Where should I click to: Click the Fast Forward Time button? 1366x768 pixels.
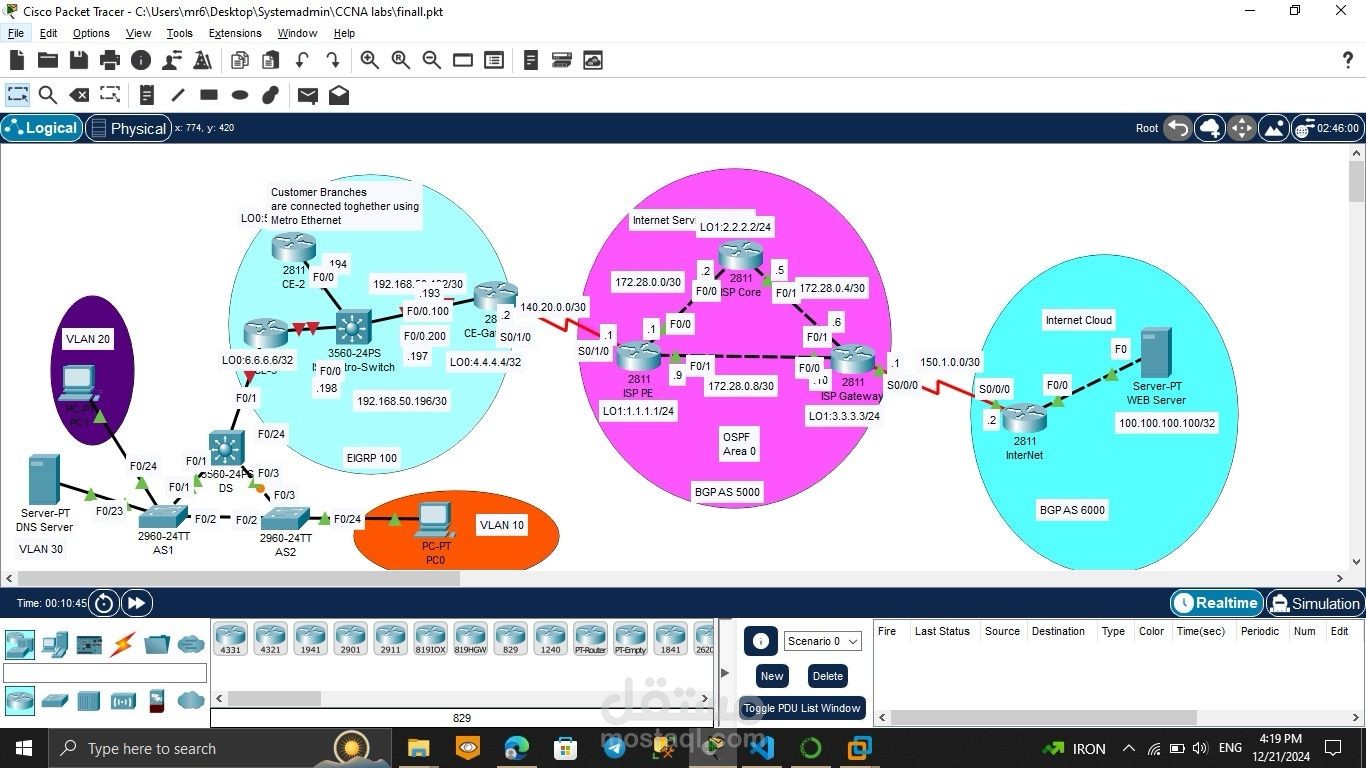click(137, 603)
